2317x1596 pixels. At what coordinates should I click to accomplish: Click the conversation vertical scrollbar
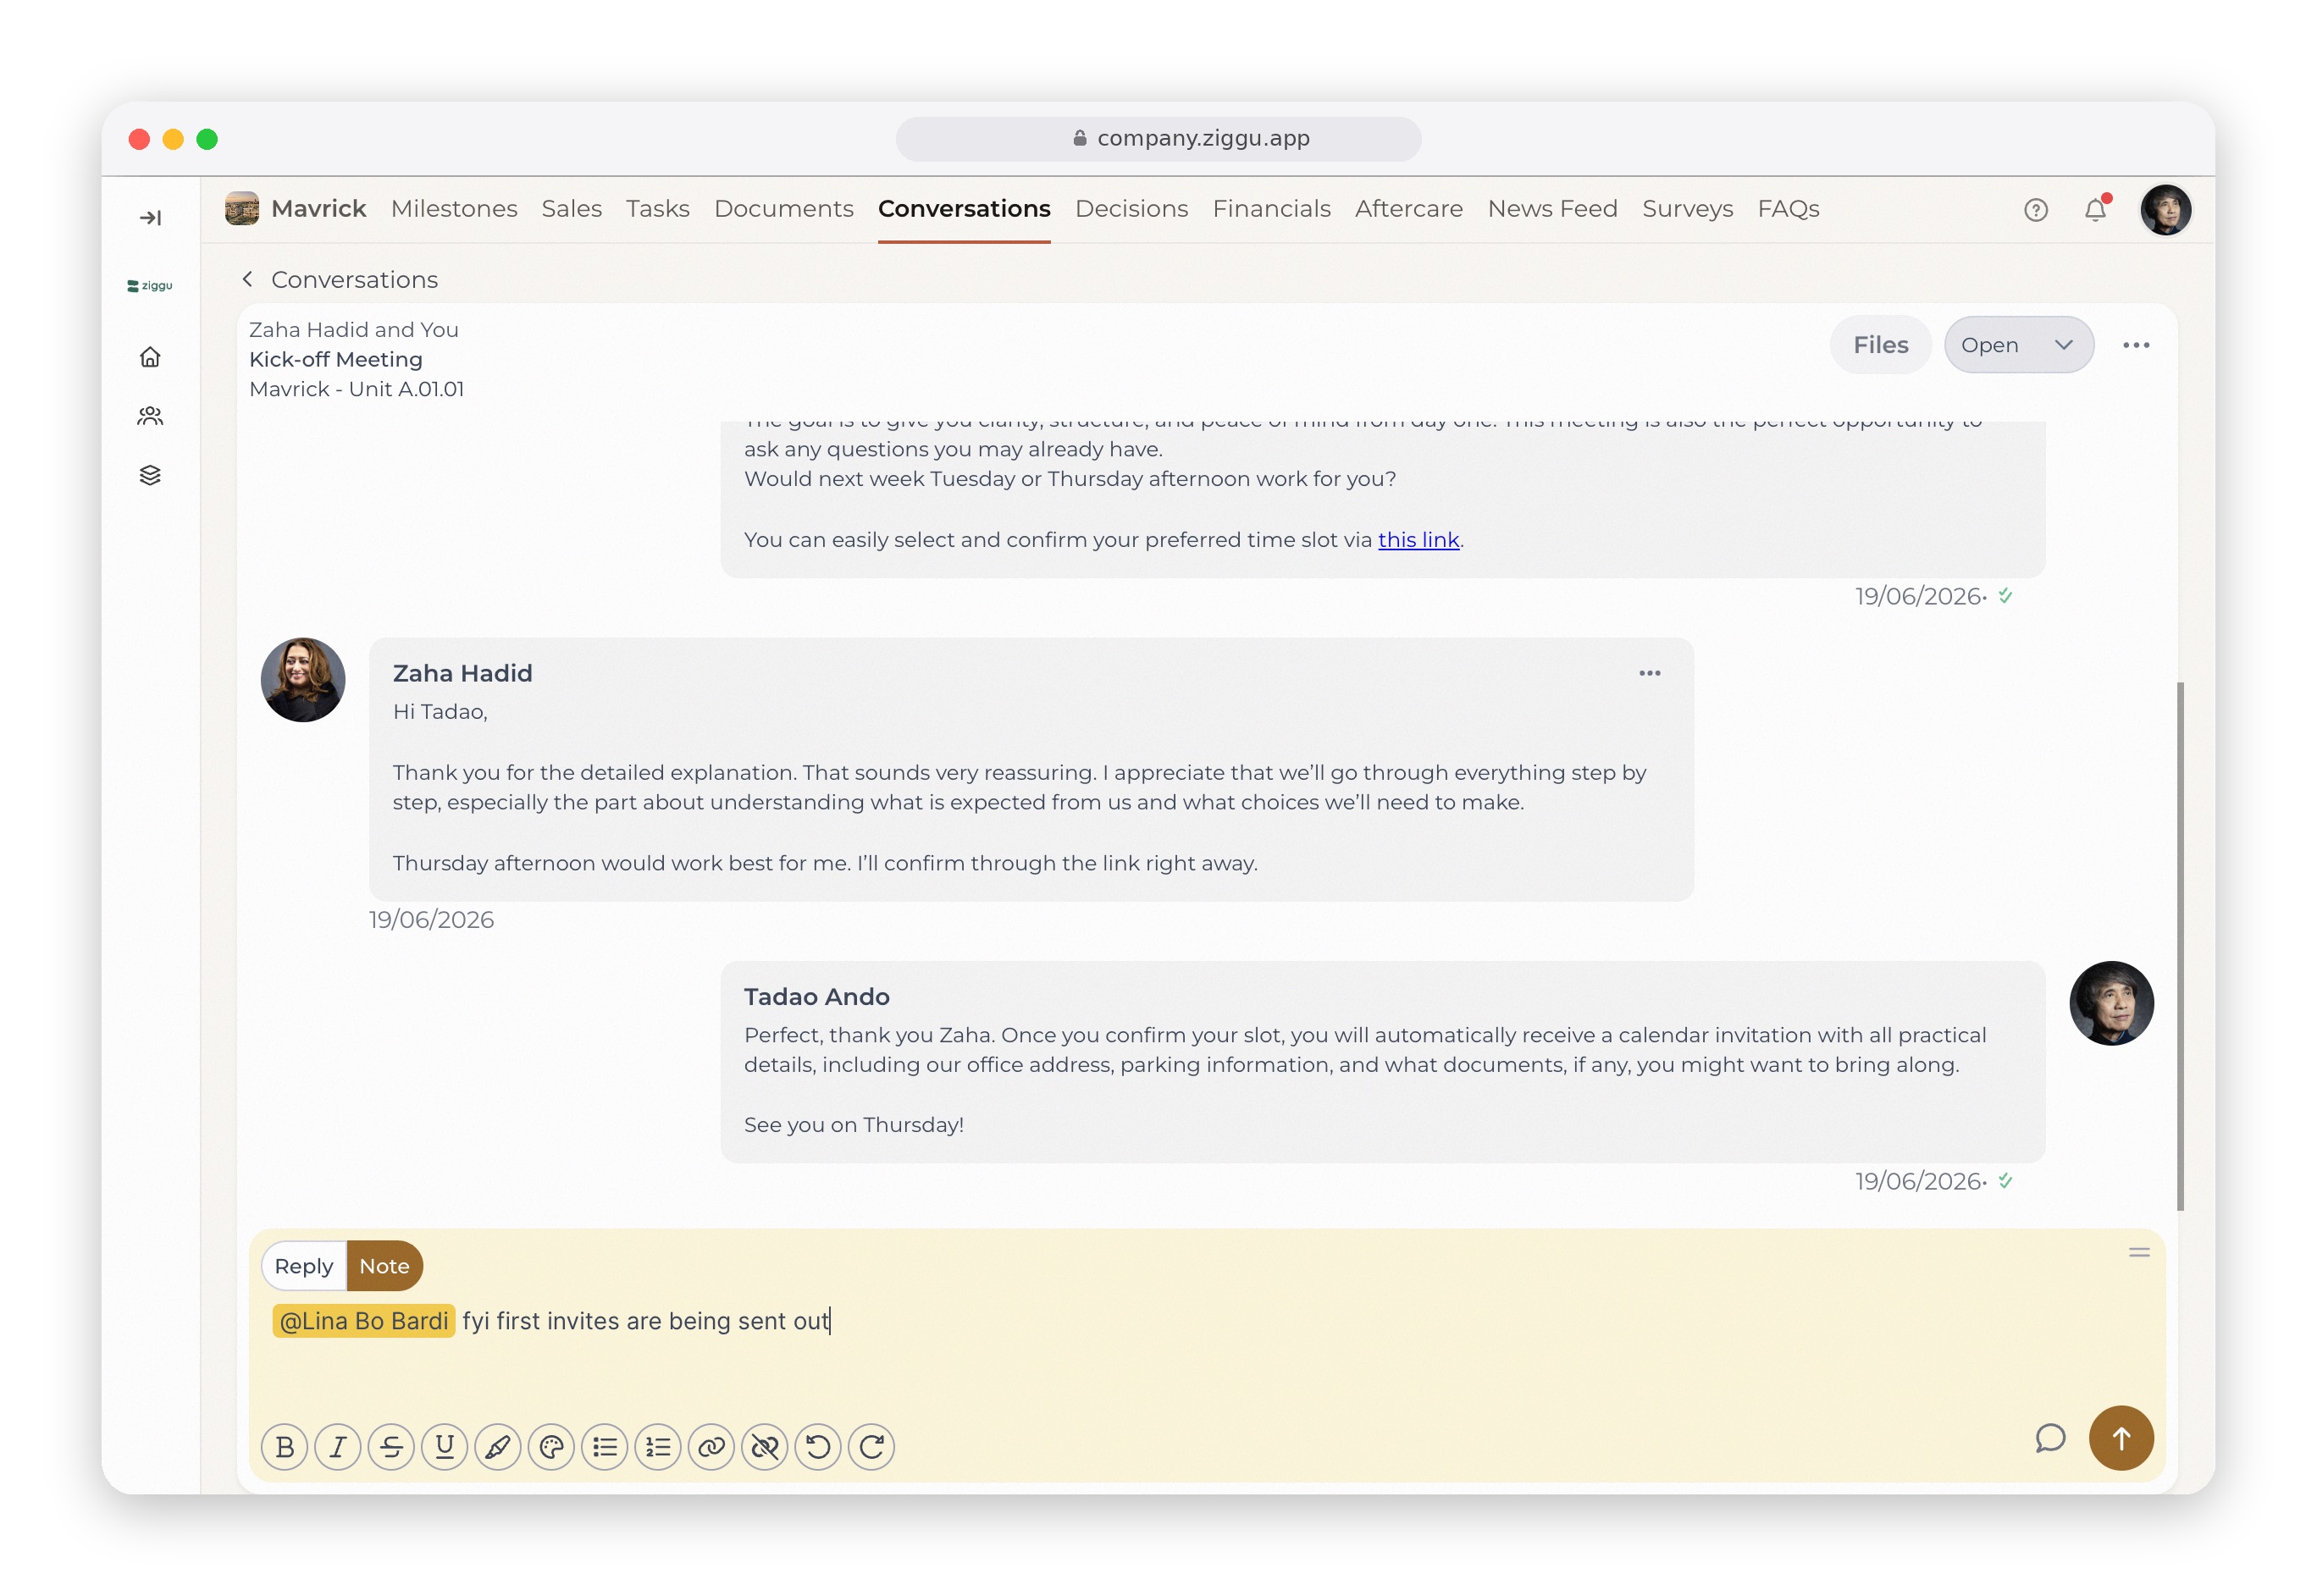(2180, 946)
